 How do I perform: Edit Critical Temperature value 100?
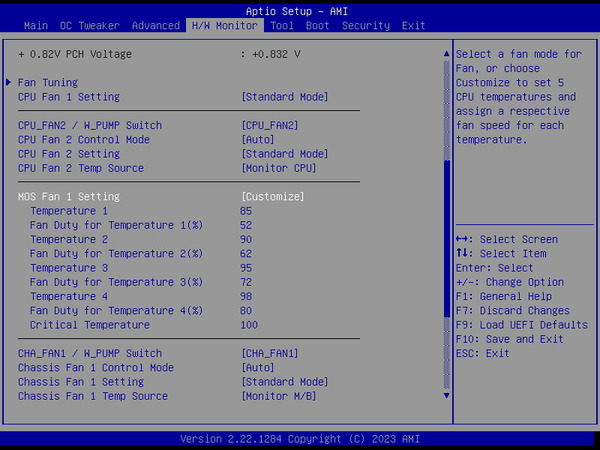(249, 325)
